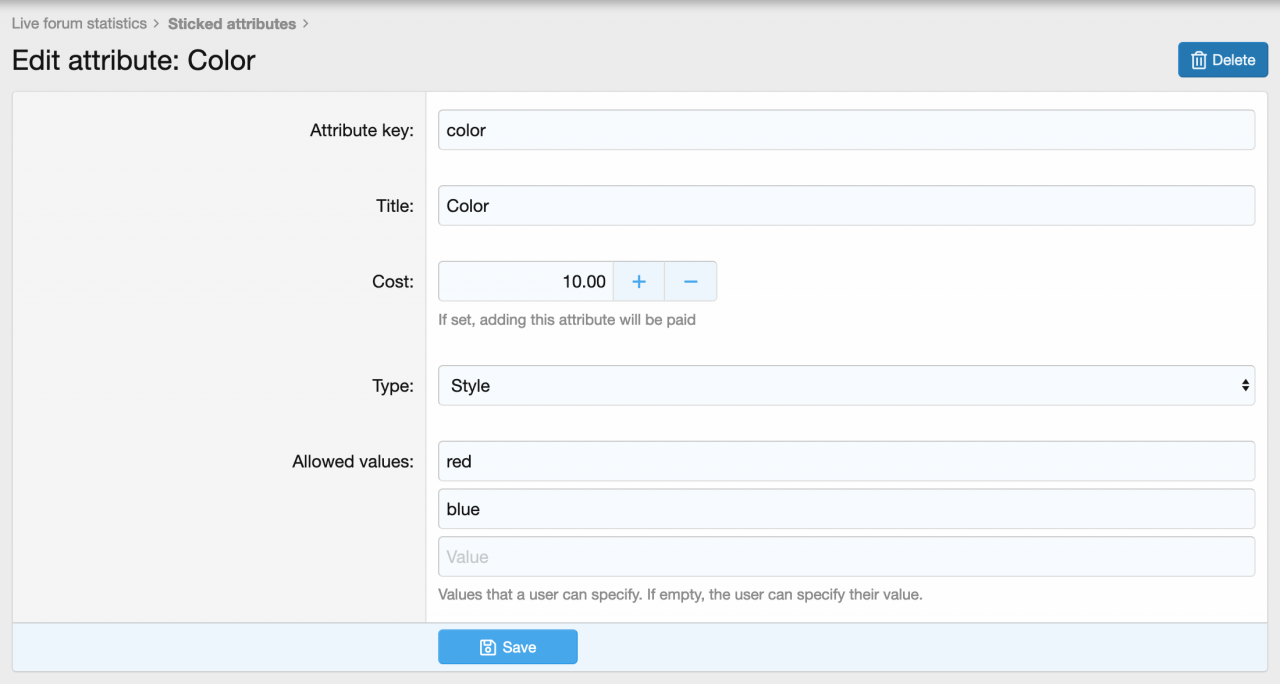
Task: Increase the cost with the plus button
Action: point(639,282)
